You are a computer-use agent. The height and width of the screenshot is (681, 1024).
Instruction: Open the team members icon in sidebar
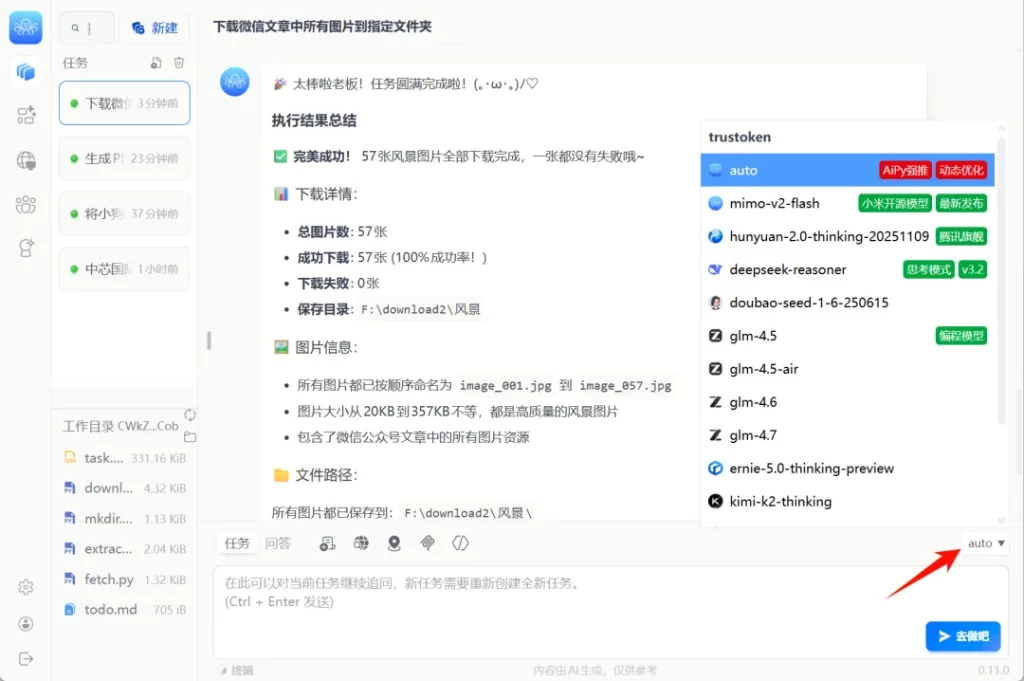tap(26, 205)
